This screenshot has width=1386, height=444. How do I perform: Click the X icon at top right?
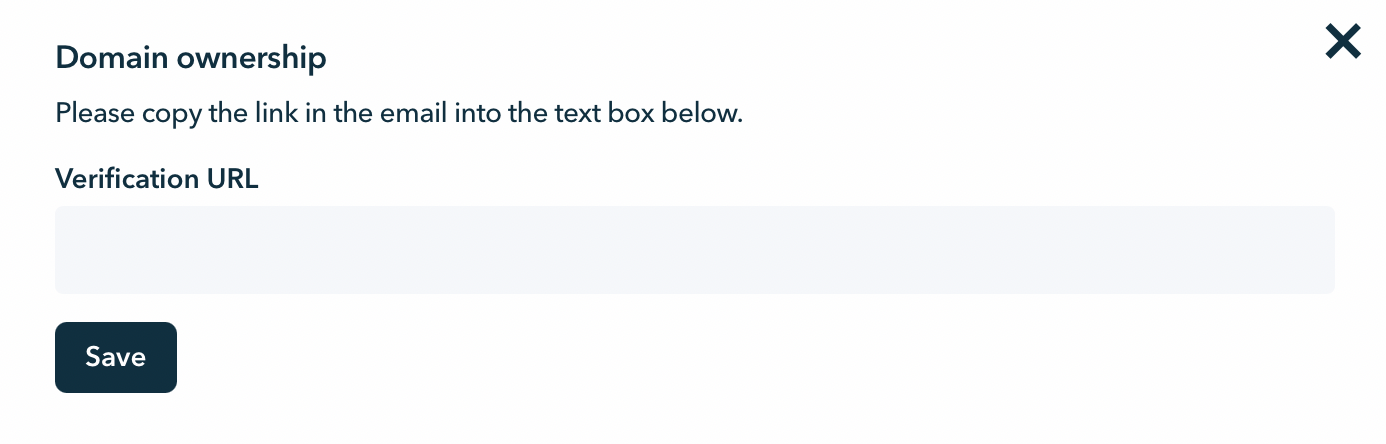(x=1343, y=42)
